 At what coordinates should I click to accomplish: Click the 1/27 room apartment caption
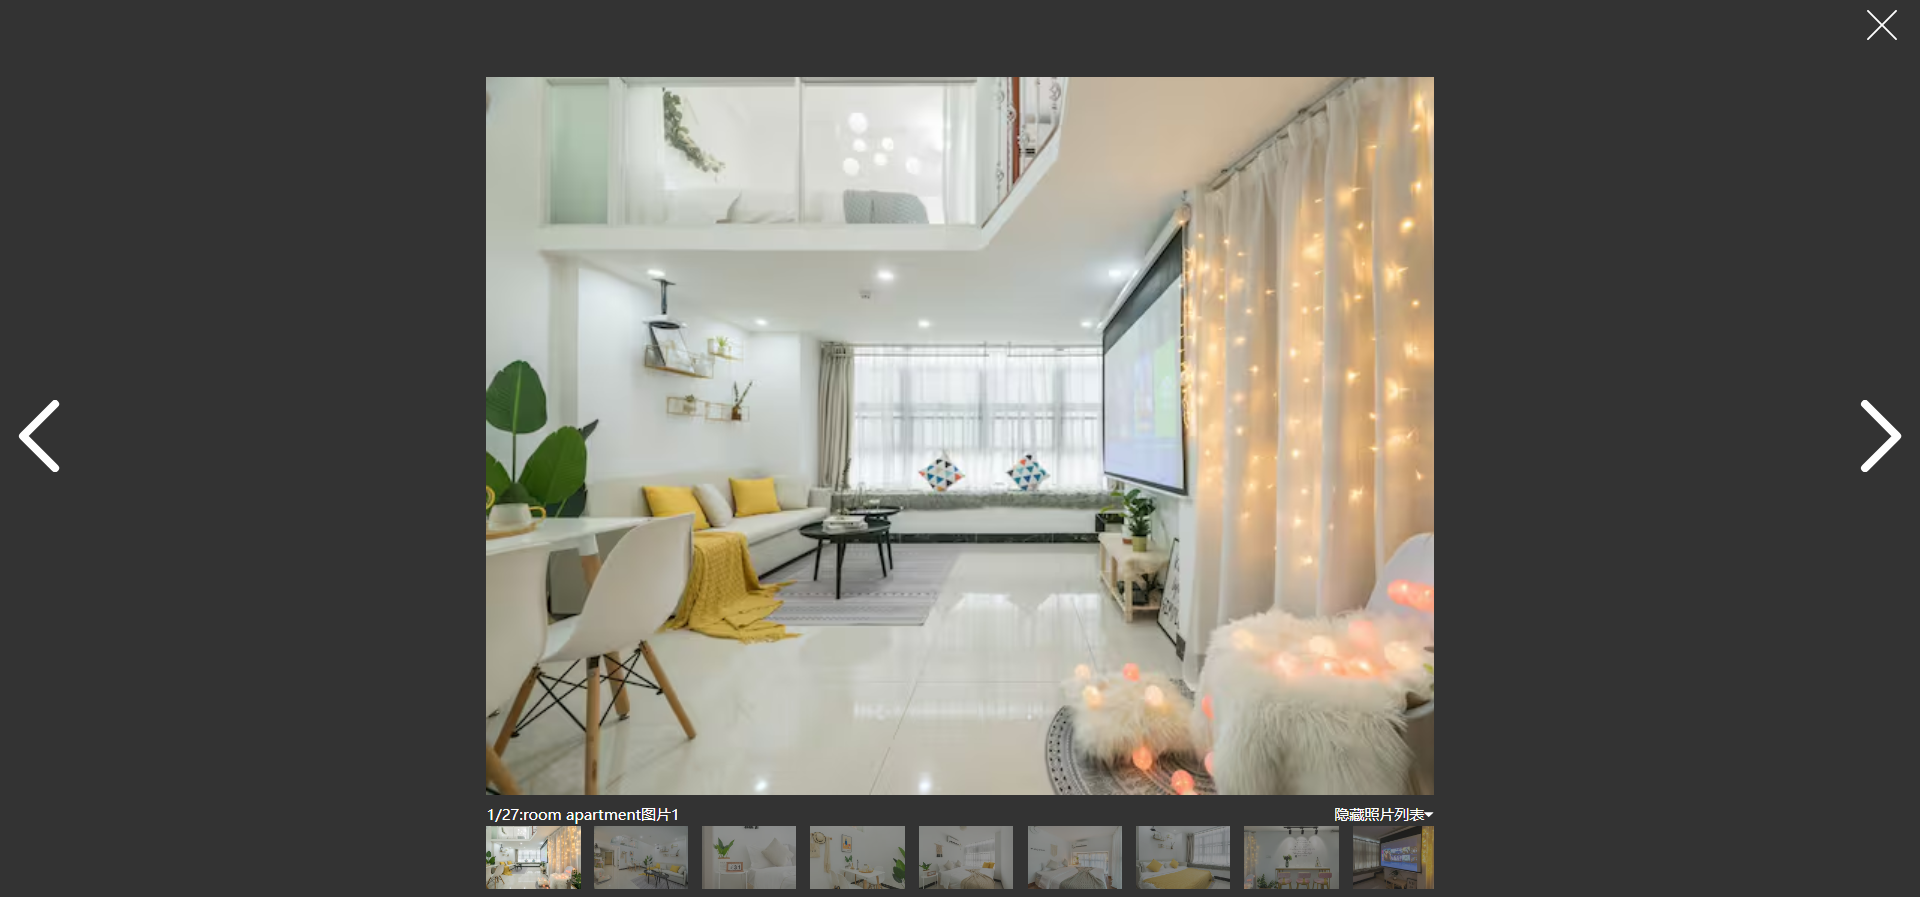pyautogui.click(x=583, y=815)
